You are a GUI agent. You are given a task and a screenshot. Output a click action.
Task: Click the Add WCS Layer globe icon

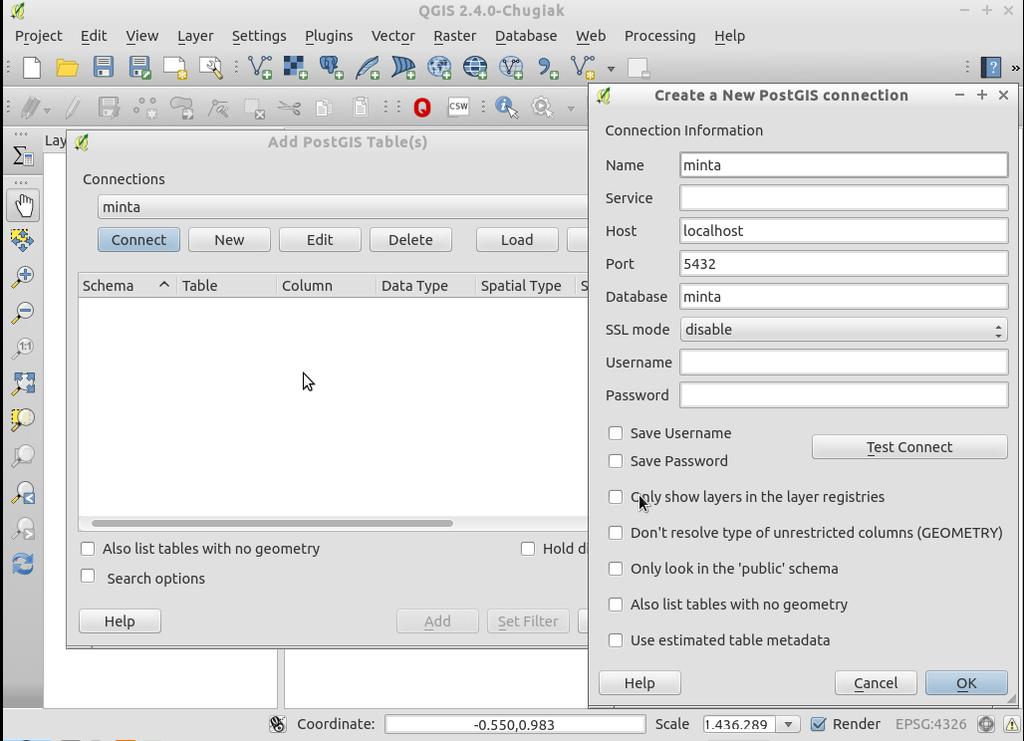coord(475,67)
